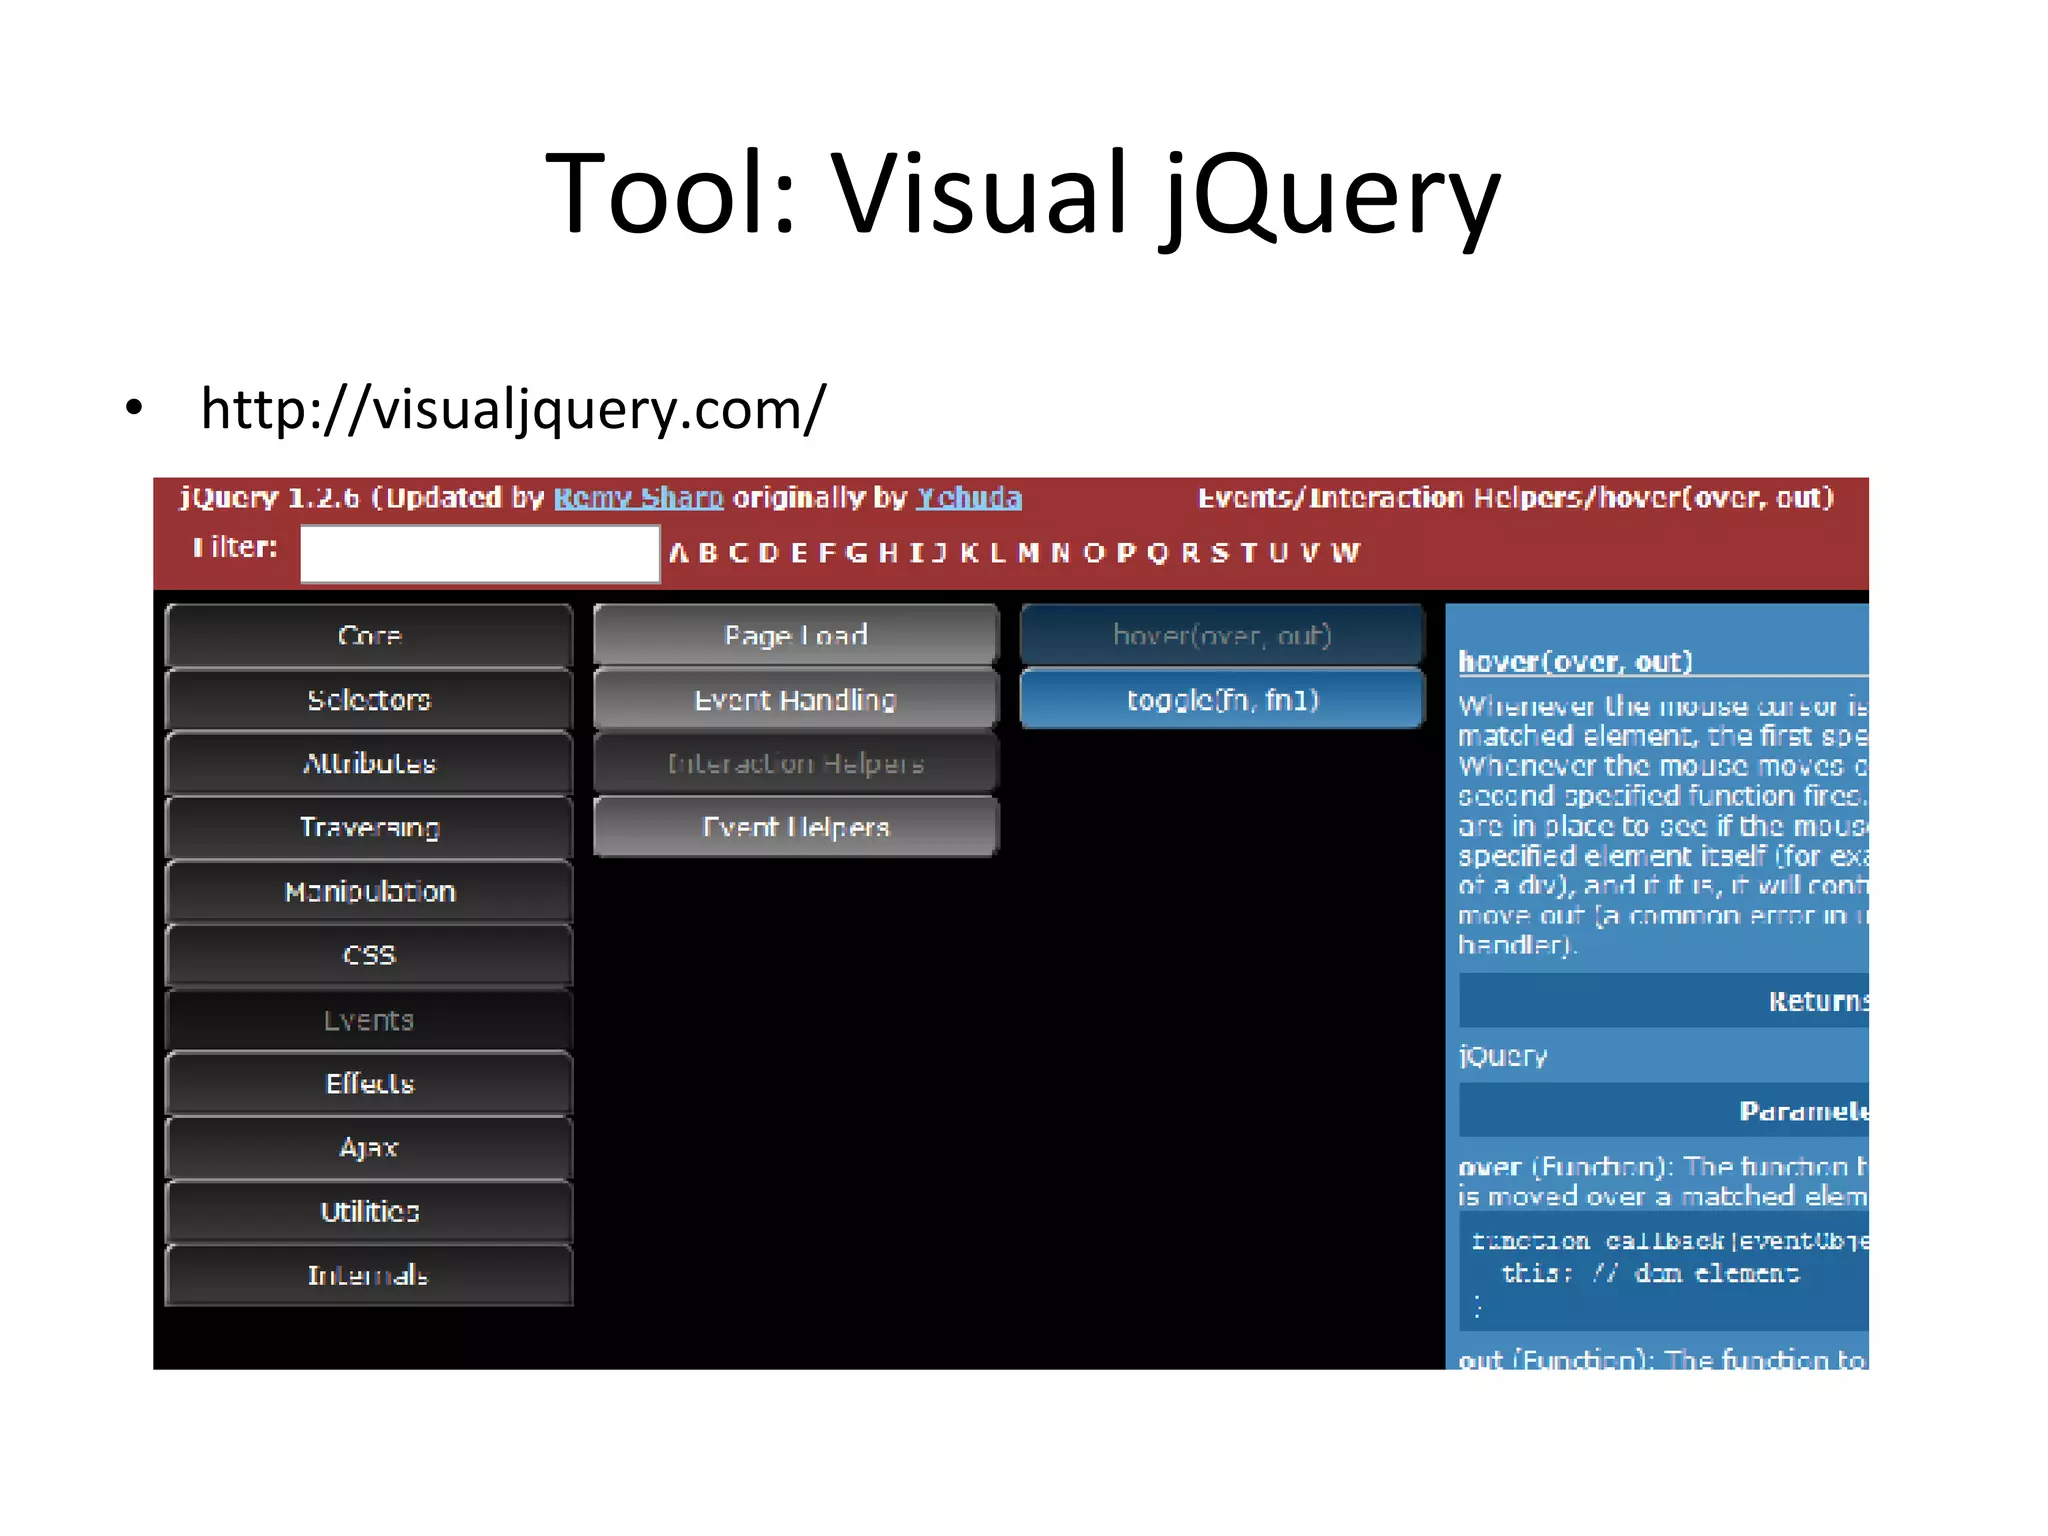The height and width of the screenshot is (1536, 2048).
Task: Filter by letter I
Action: tap(916, 553)
